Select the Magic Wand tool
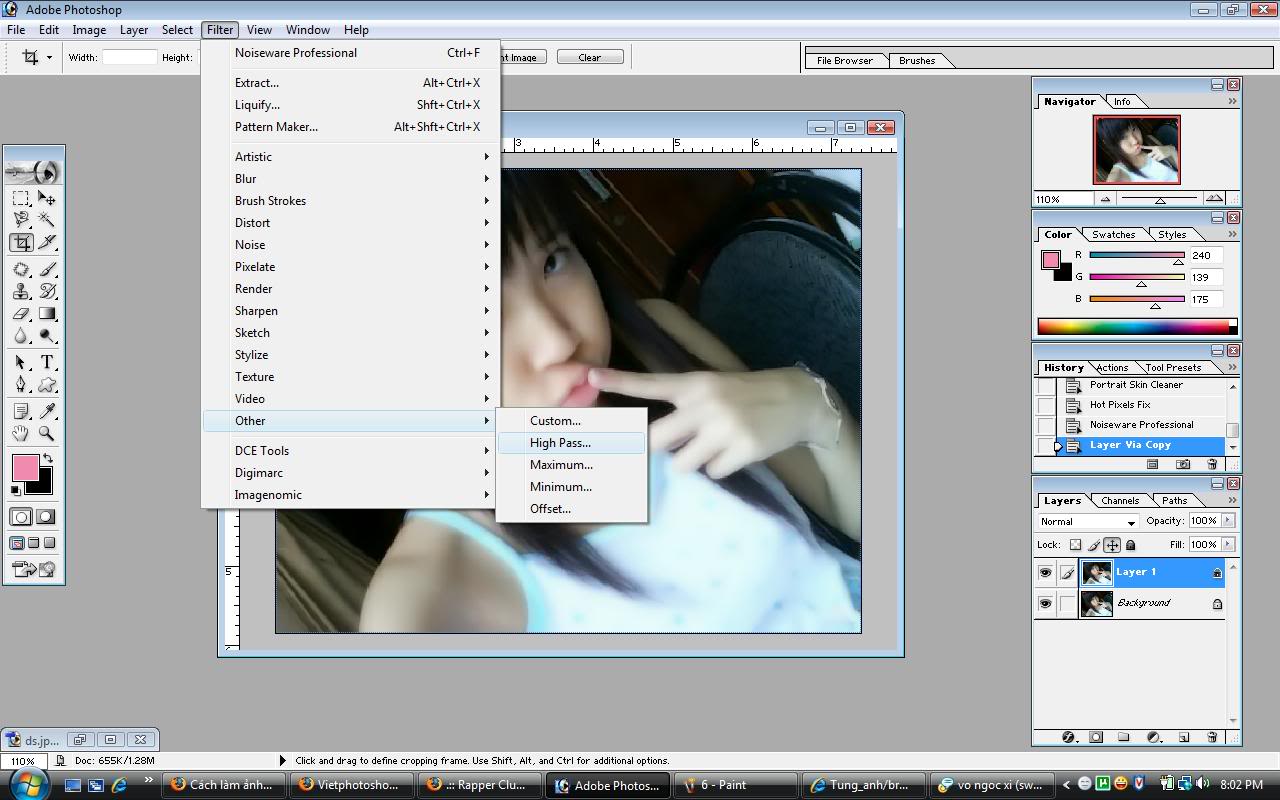 46,220
